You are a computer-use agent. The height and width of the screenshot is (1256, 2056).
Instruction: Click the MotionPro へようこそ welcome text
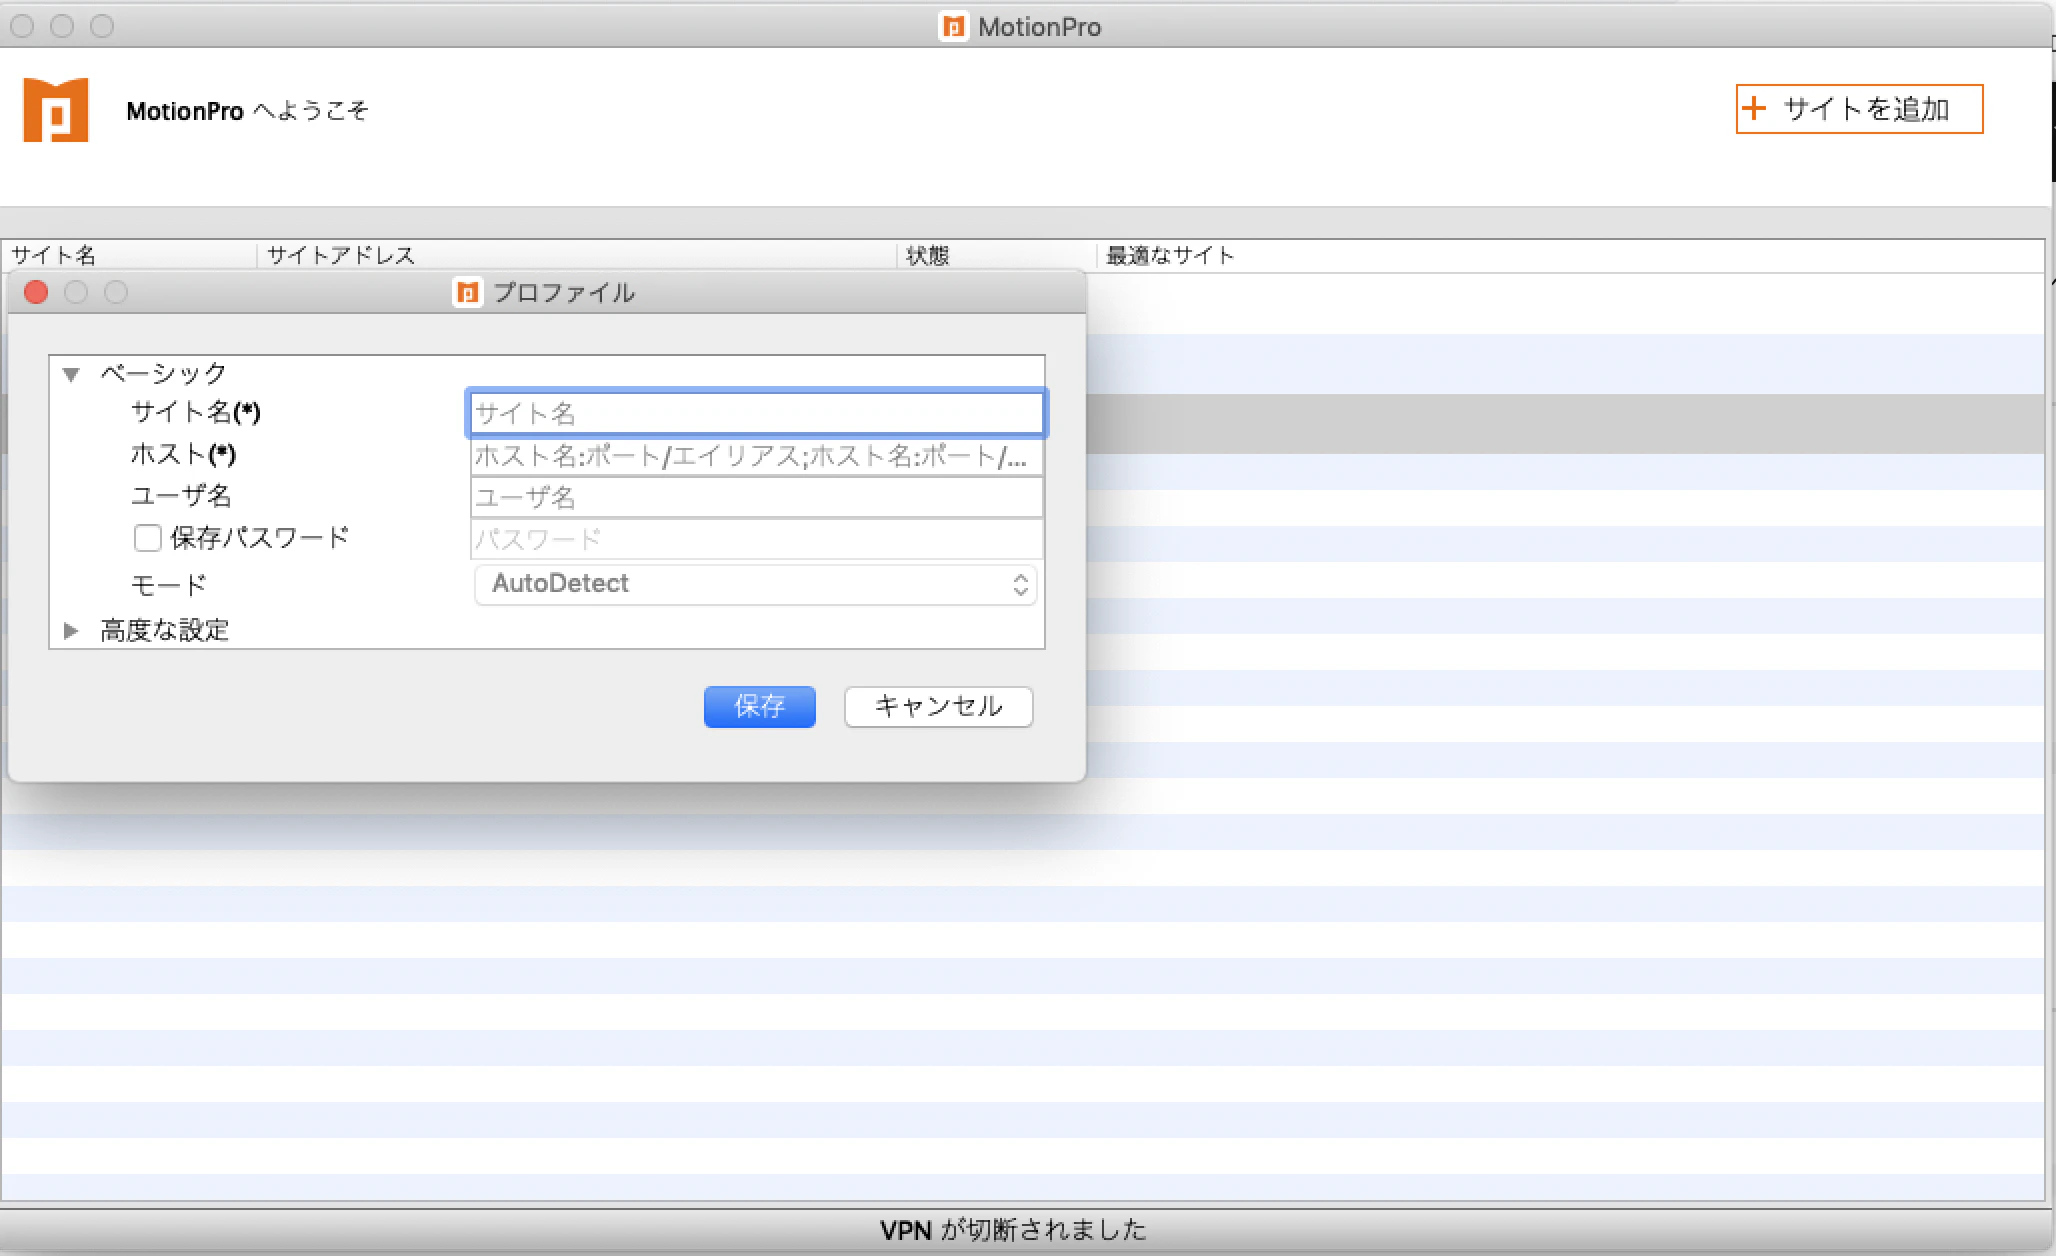coord(247,110)
